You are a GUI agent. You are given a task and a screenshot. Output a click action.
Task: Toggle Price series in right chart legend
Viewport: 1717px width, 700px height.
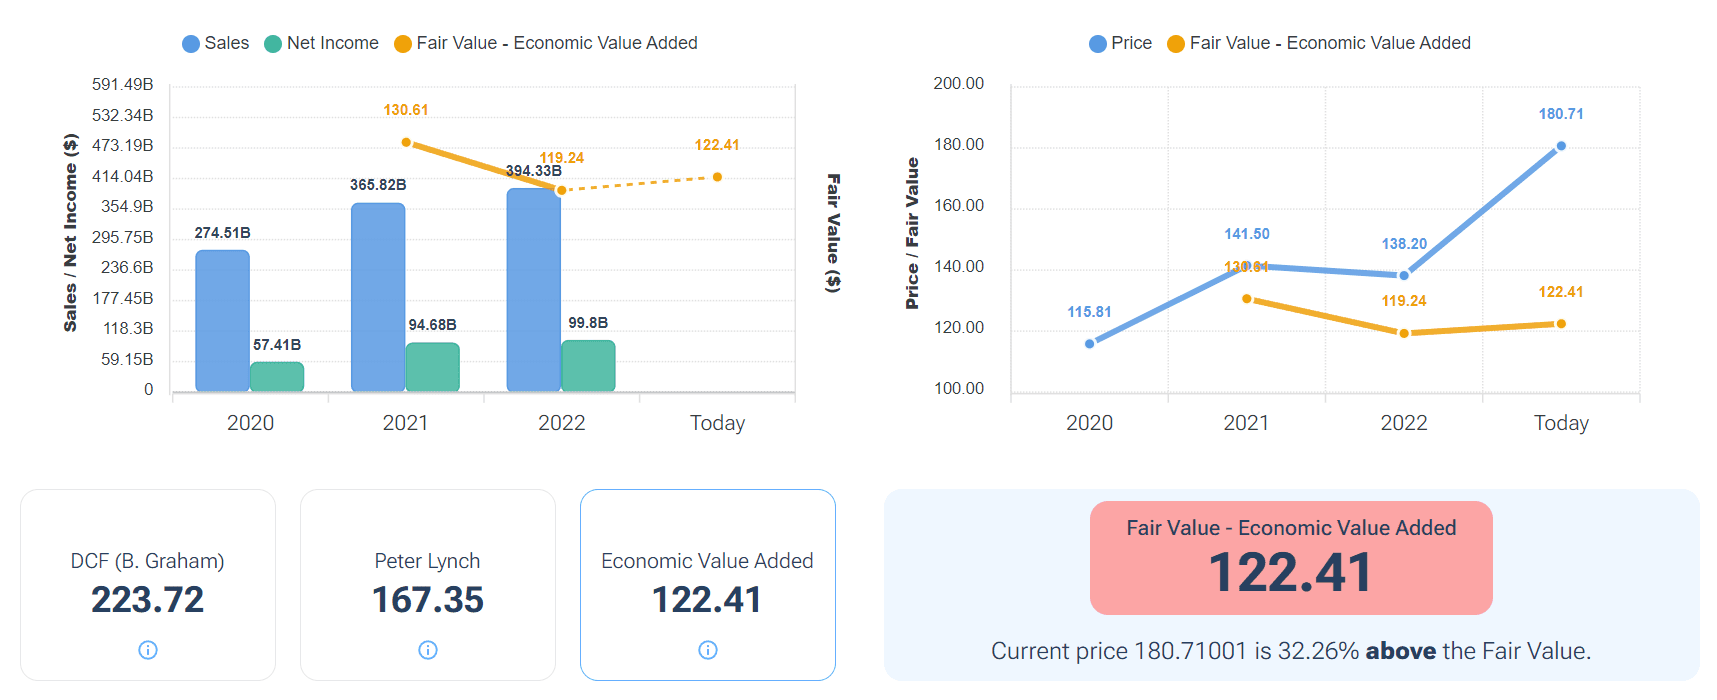[x=1121, y=43]
